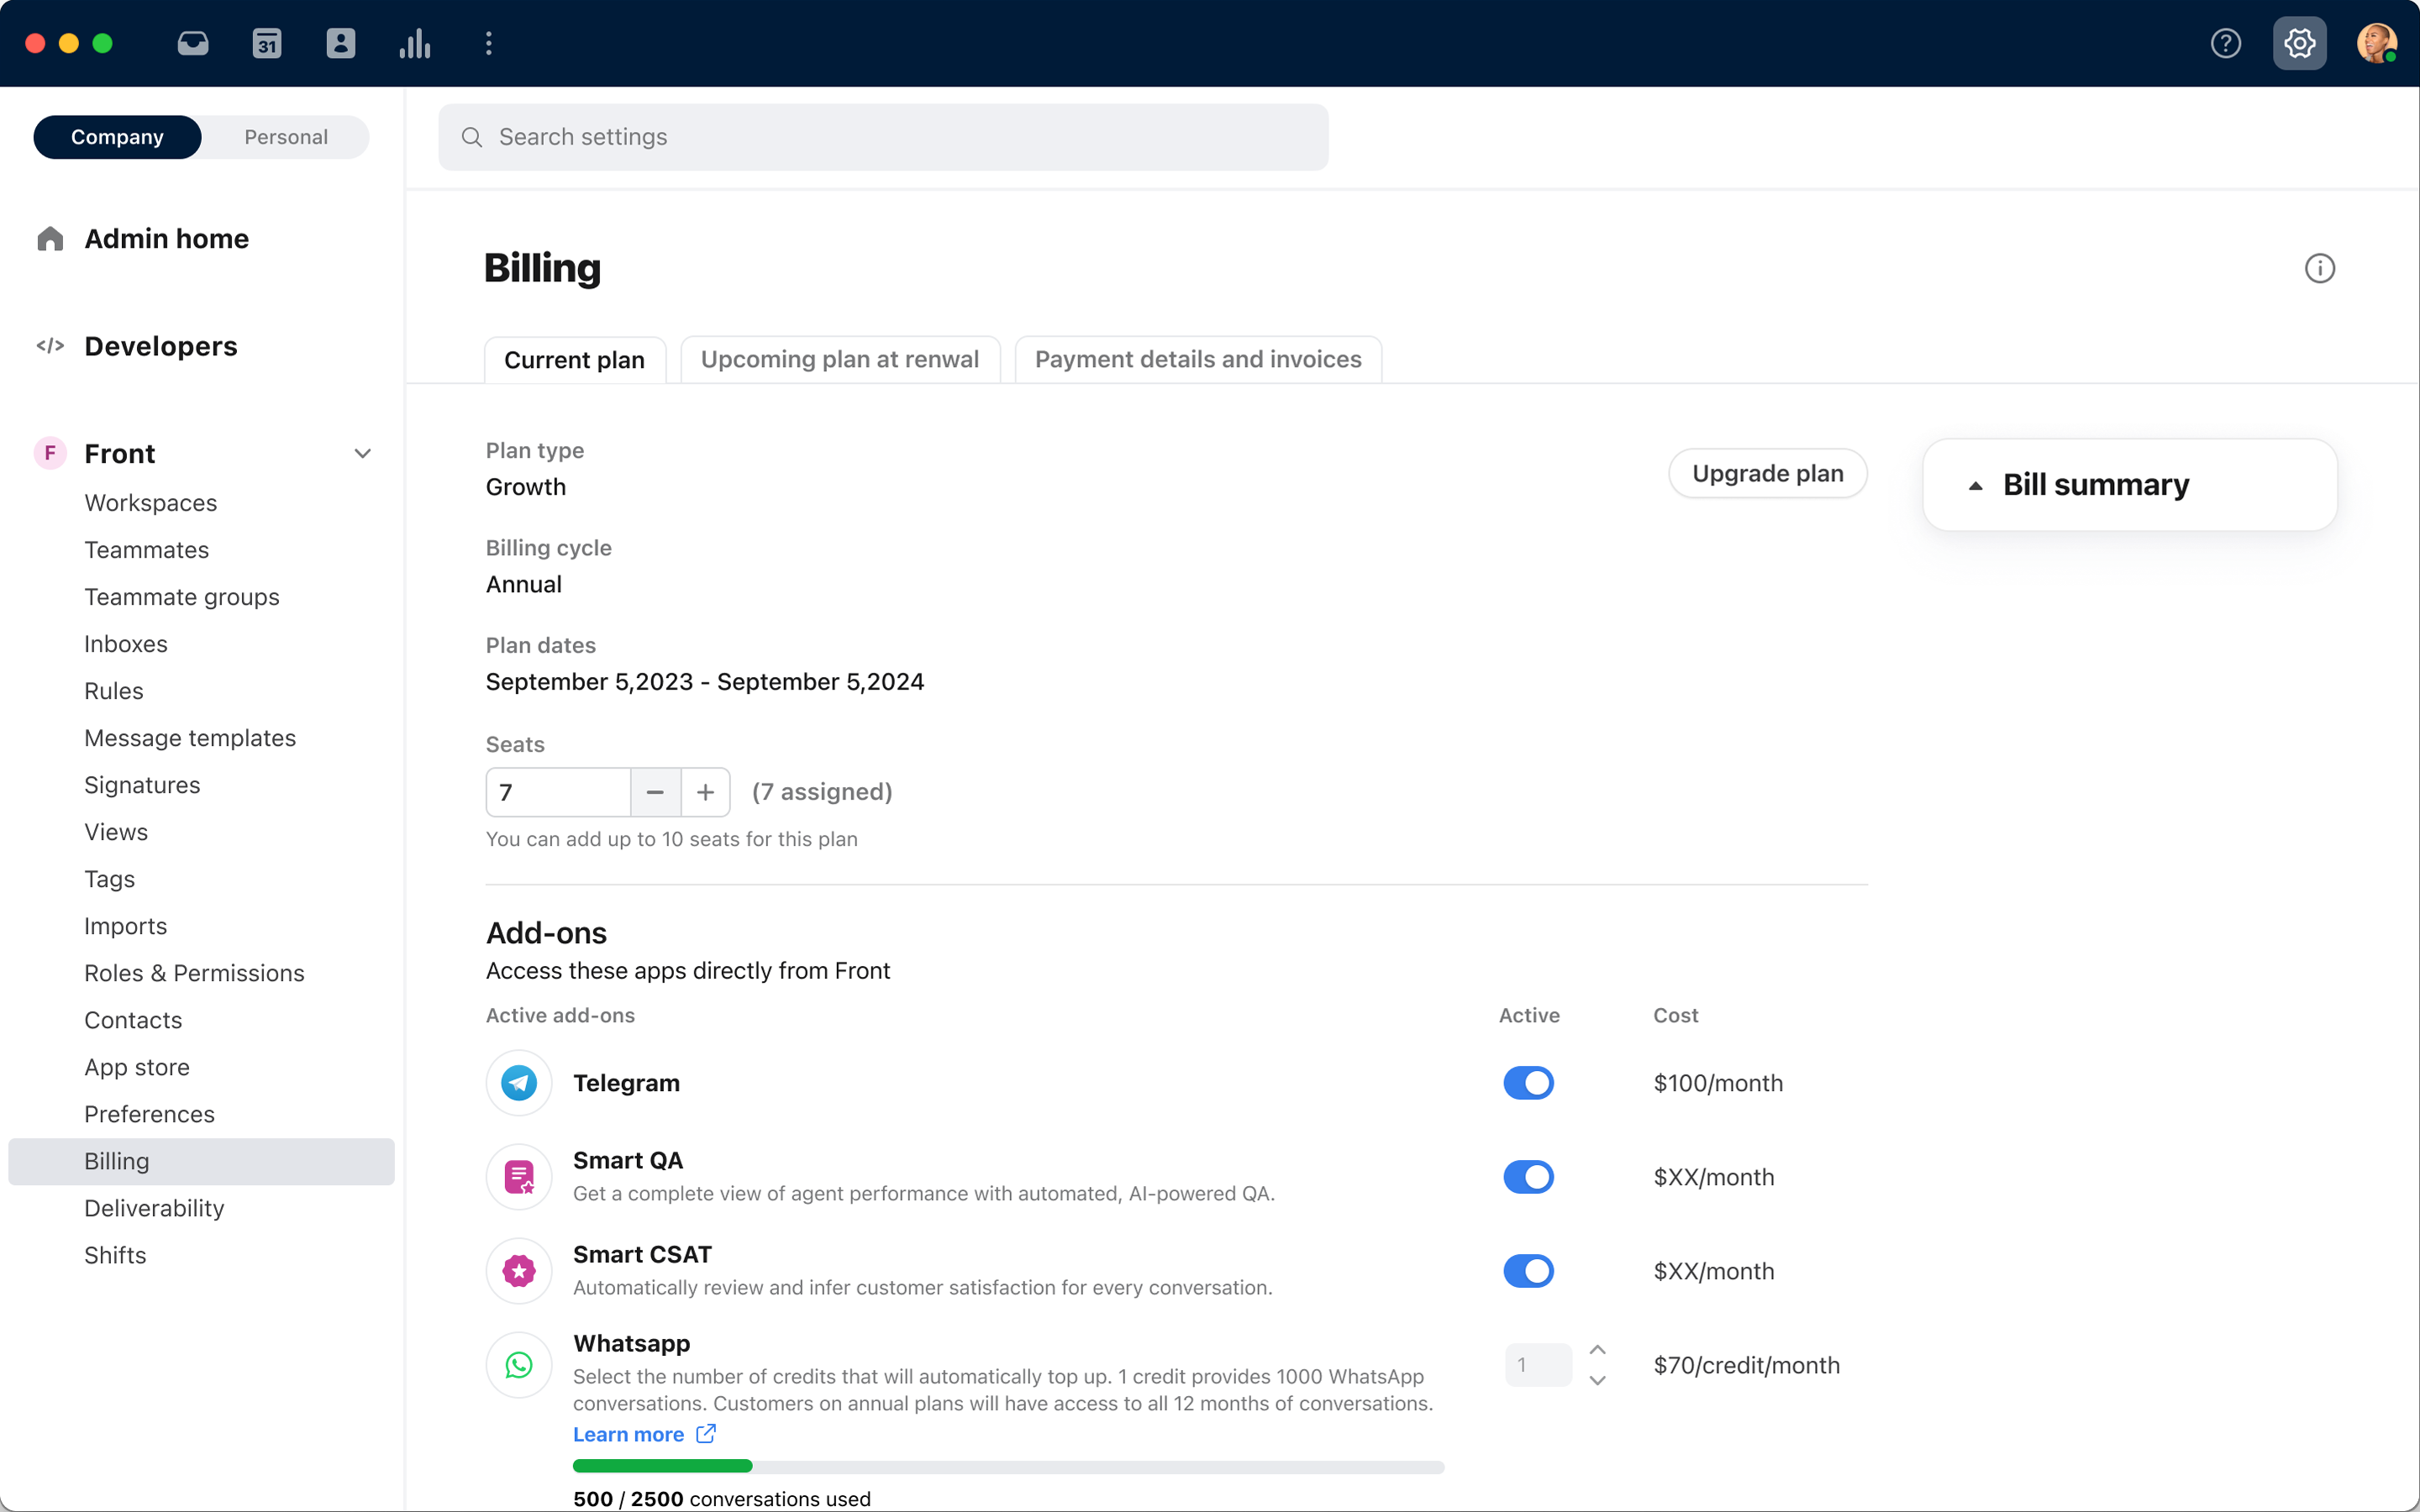Open the inbox icon in top bar
Screen dimensions: 2420x1512
coord(193,43)
